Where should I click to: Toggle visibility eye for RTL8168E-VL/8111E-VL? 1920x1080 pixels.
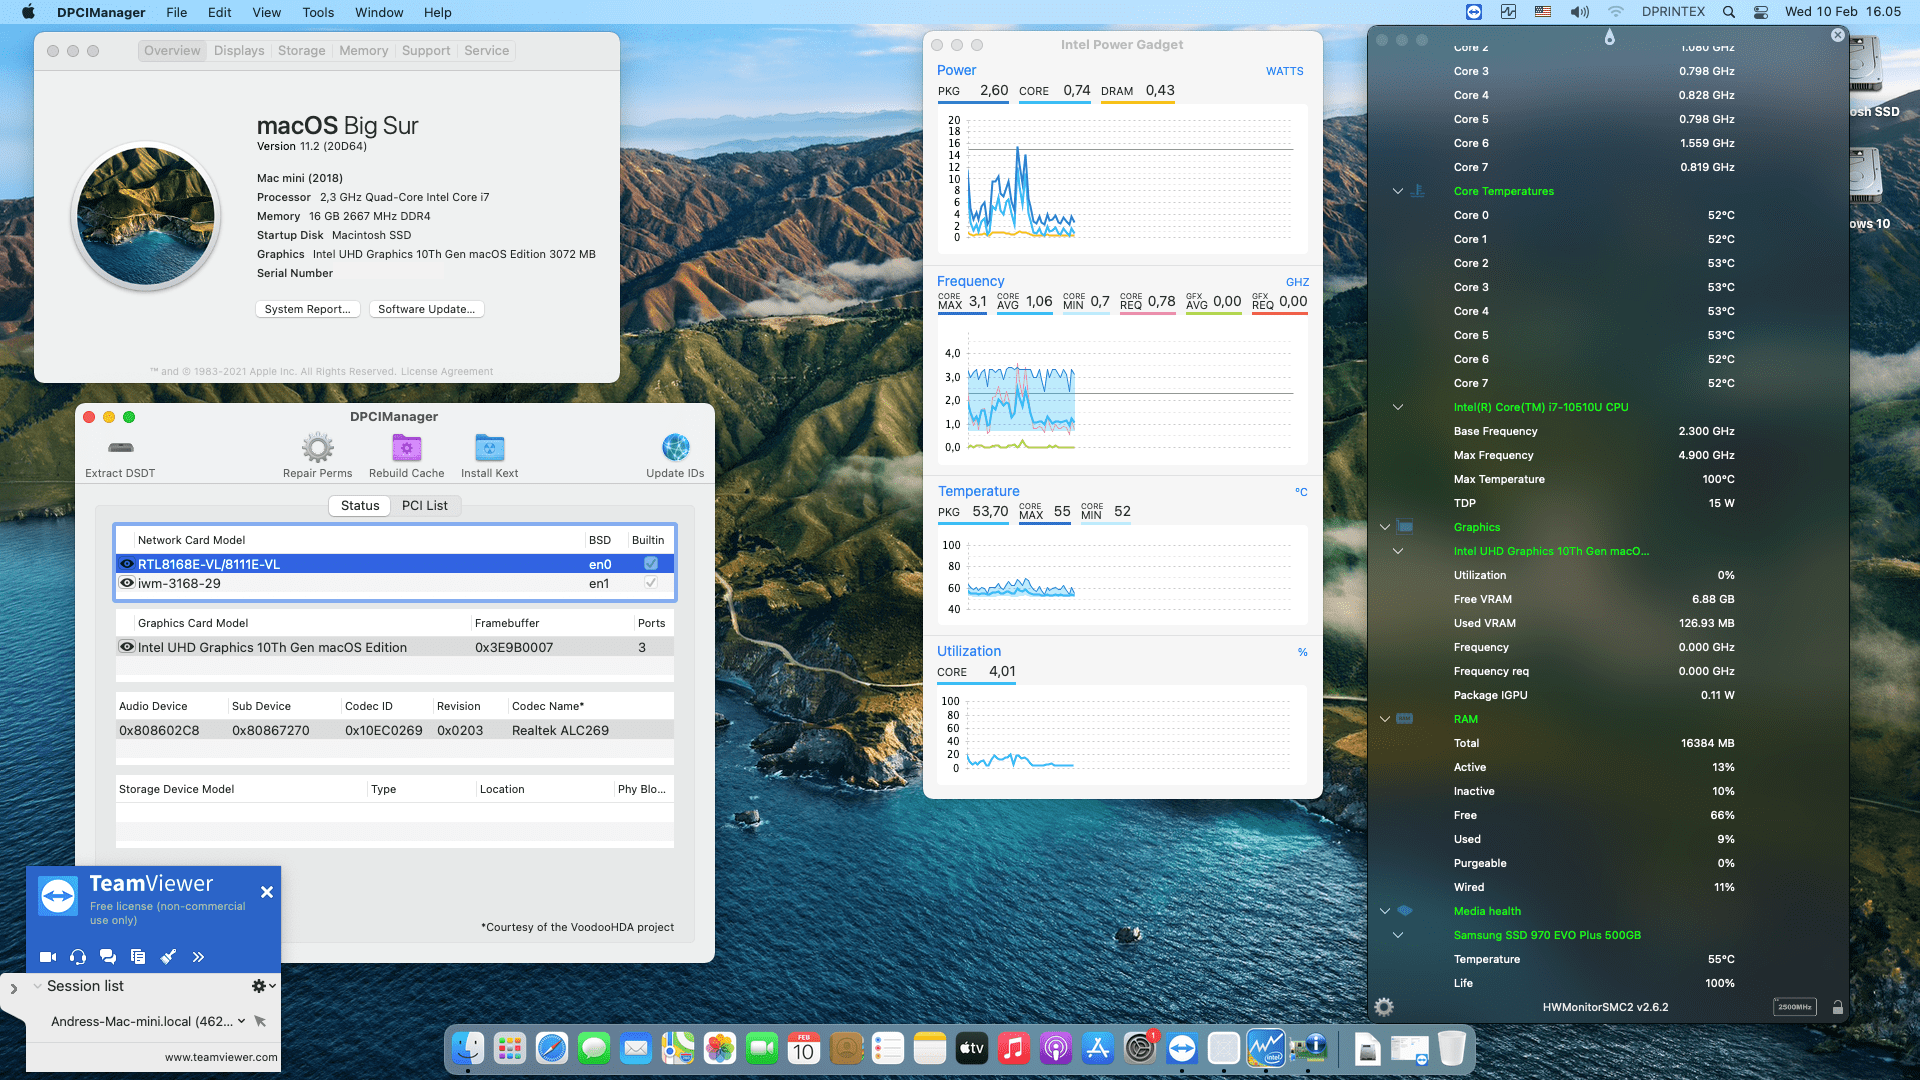tap(127, 564)
